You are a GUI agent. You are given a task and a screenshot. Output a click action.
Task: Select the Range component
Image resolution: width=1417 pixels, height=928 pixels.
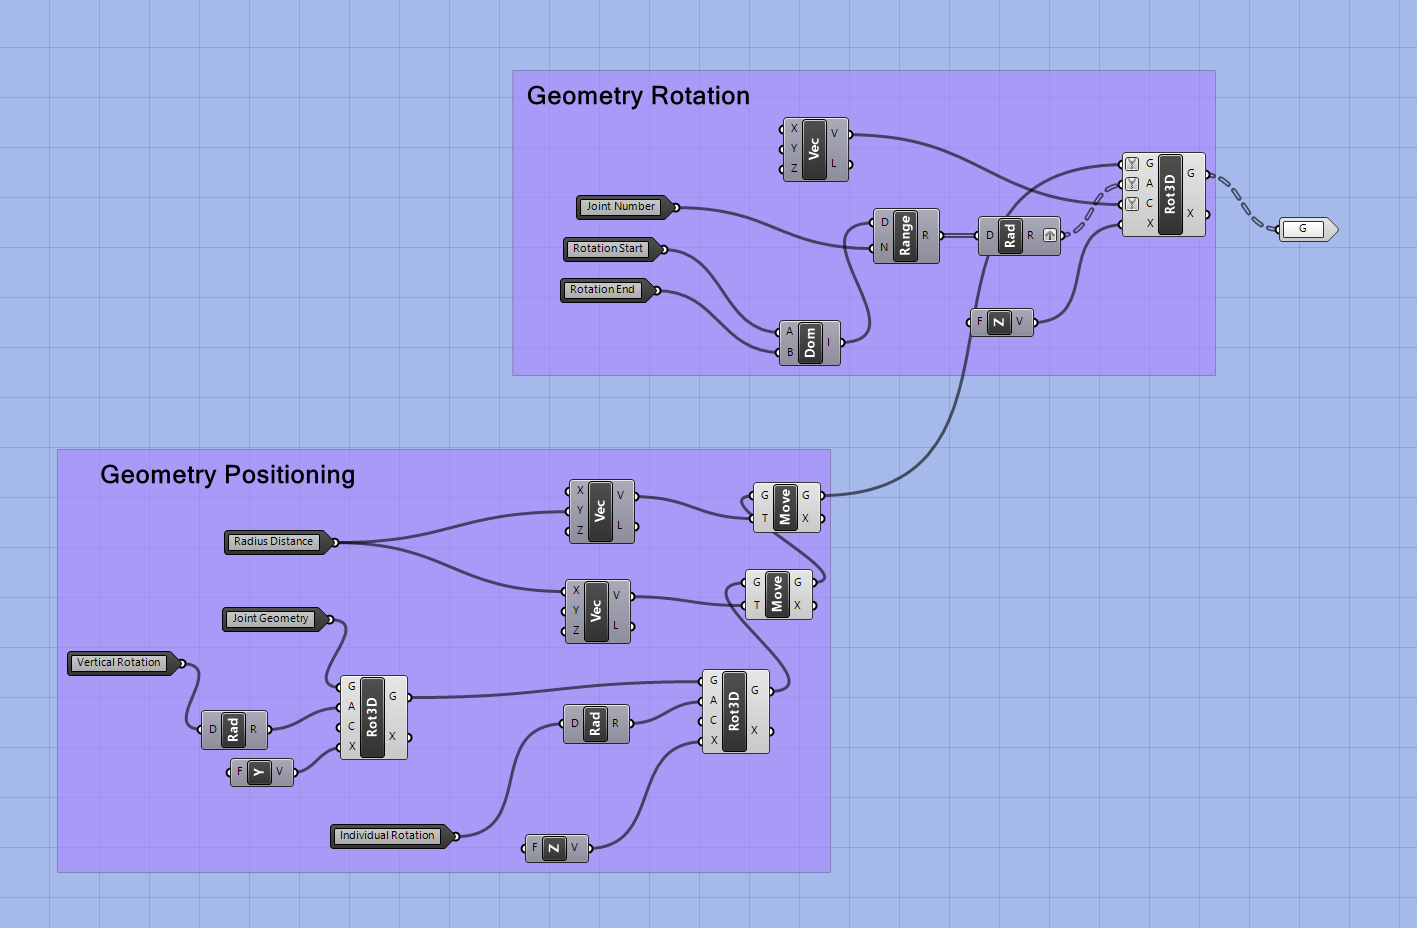tap(905, 236)
